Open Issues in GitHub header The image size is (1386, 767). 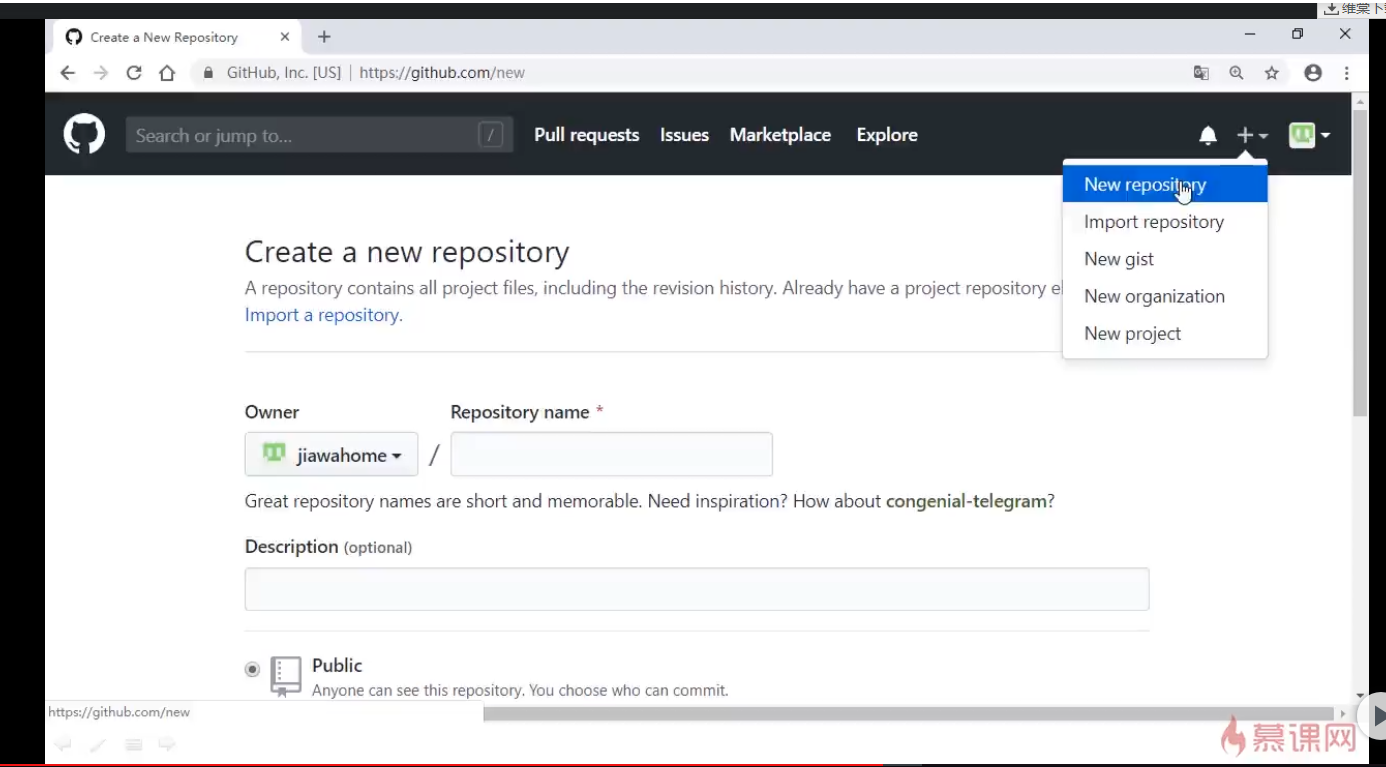[684, 135]
